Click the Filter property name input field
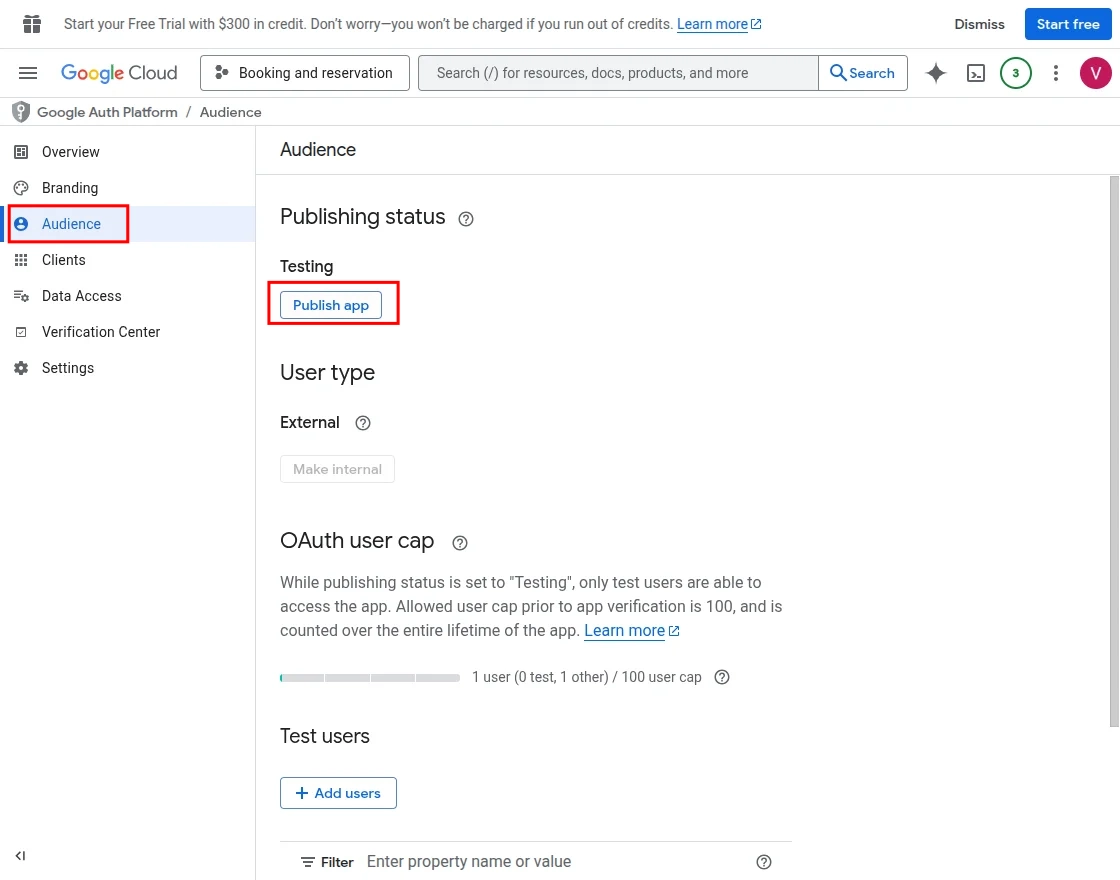Image resolution: width=1120 pixels, height=880 pixels. tap(469, 861)
